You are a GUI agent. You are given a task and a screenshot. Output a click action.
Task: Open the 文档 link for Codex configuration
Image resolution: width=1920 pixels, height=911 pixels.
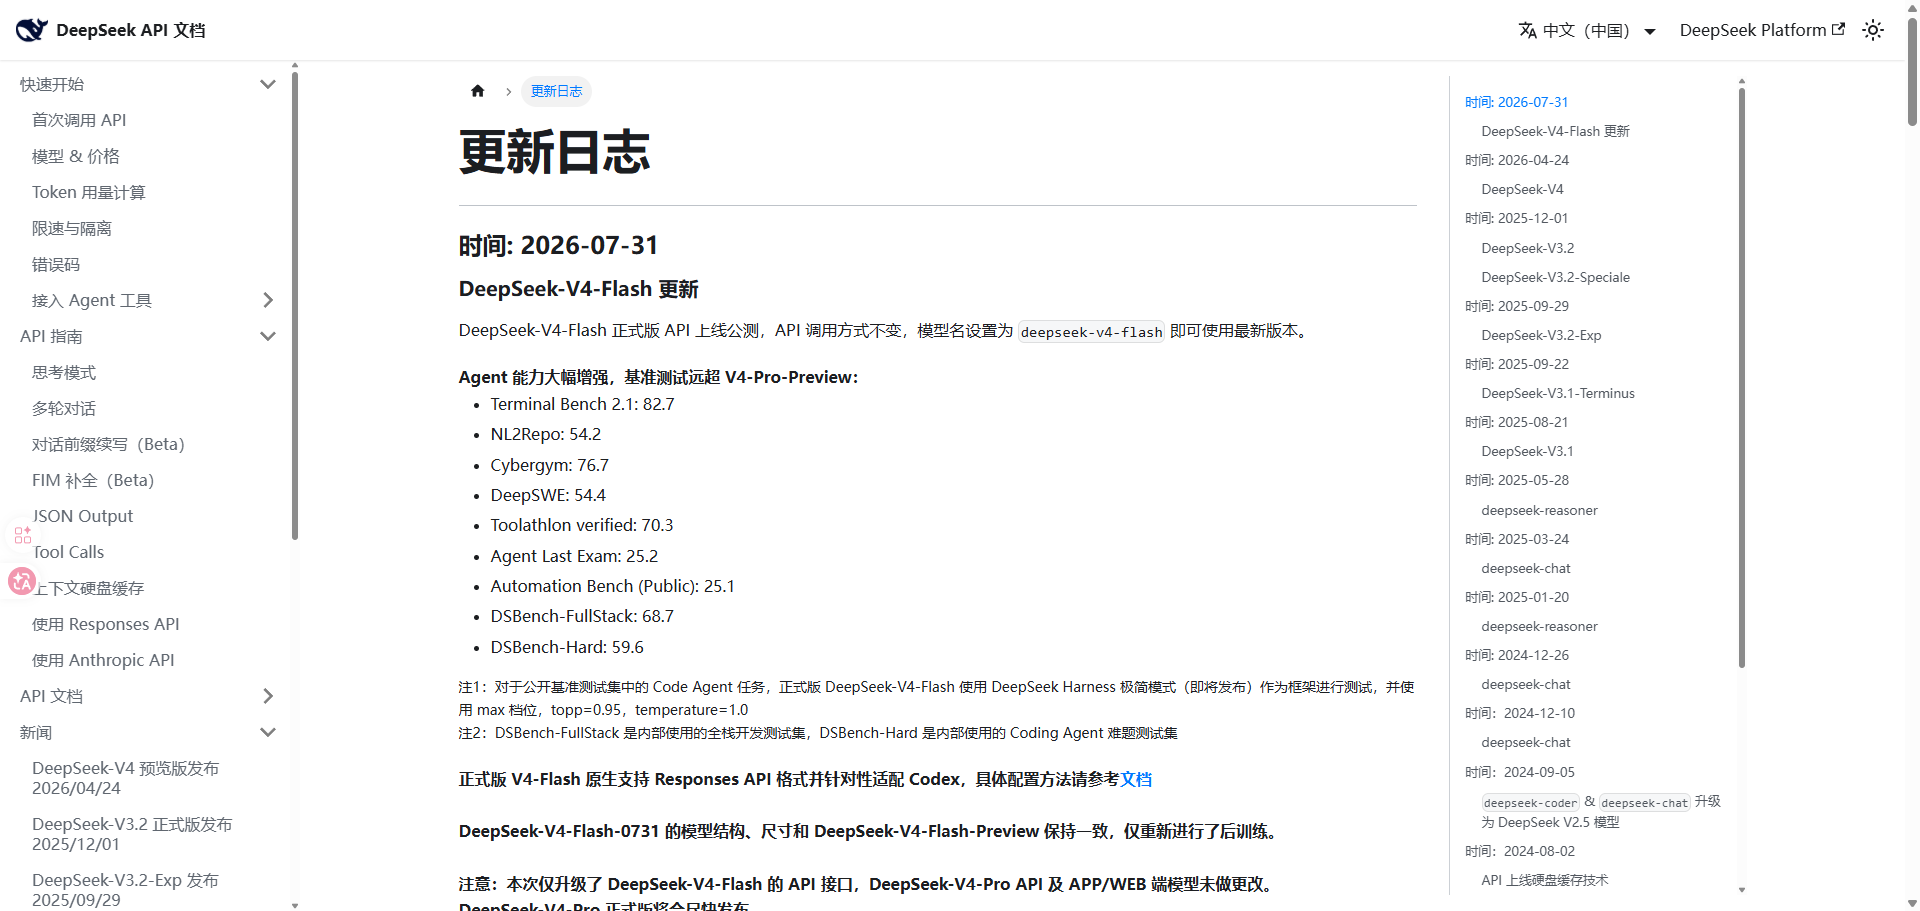[1136, 779]
